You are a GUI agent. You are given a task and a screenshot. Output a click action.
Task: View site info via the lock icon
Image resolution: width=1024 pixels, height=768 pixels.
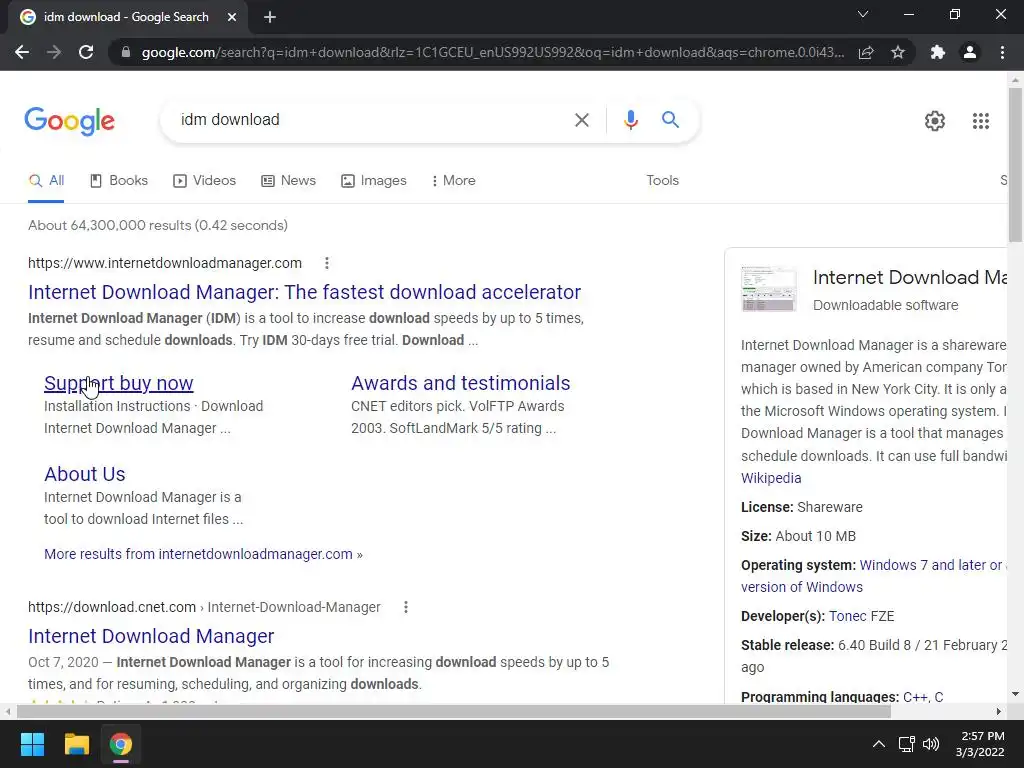(126, 52)
